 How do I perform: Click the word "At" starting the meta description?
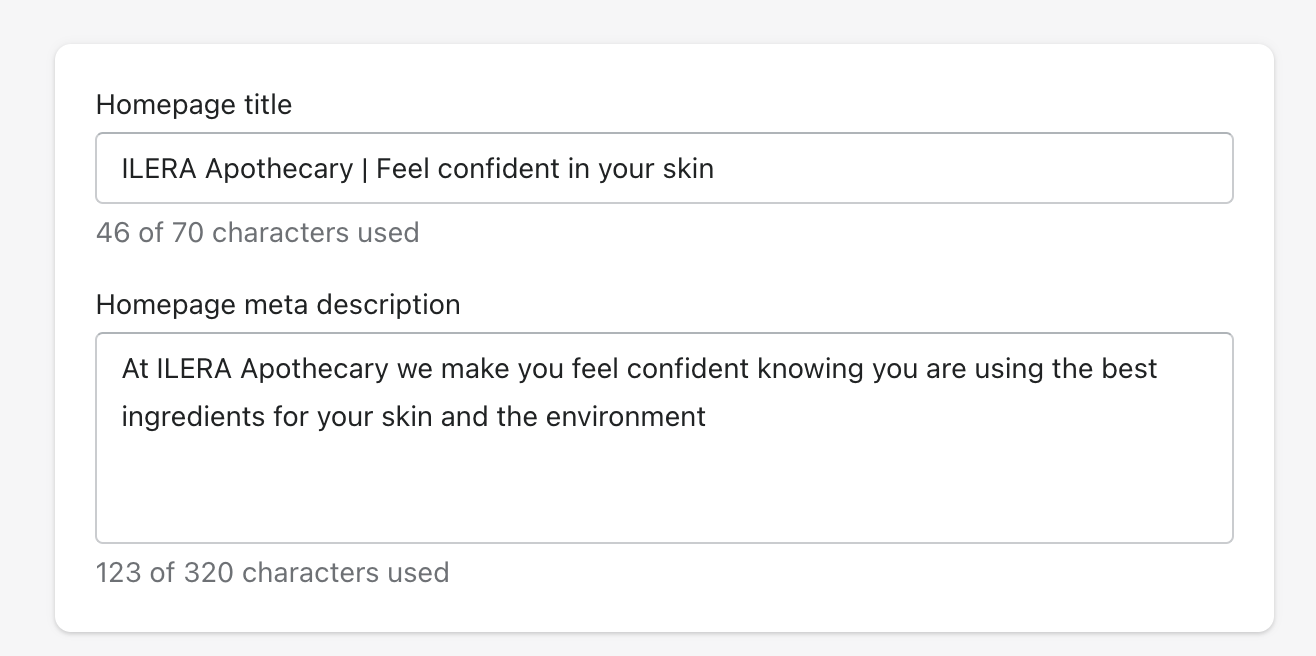coord(135,368)
